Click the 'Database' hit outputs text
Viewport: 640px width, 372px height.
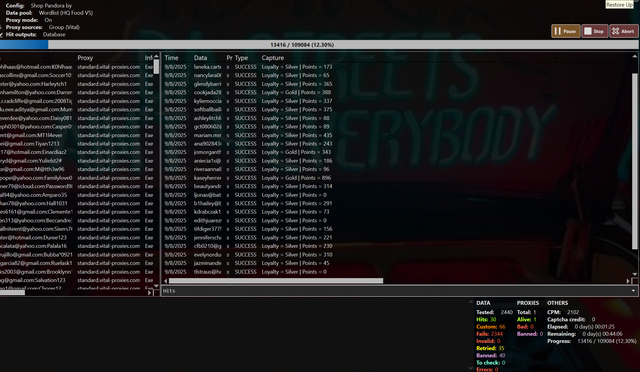(54, 35)
